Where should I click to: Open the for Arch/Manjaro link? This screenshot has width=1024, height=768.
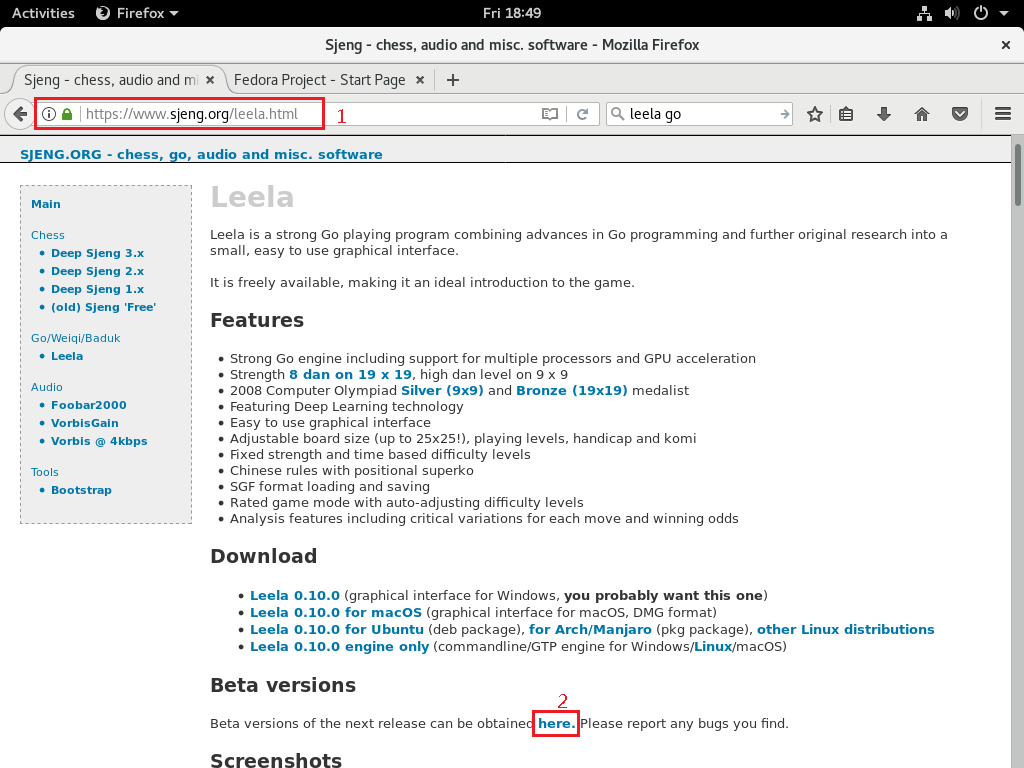tap(590, 630)
